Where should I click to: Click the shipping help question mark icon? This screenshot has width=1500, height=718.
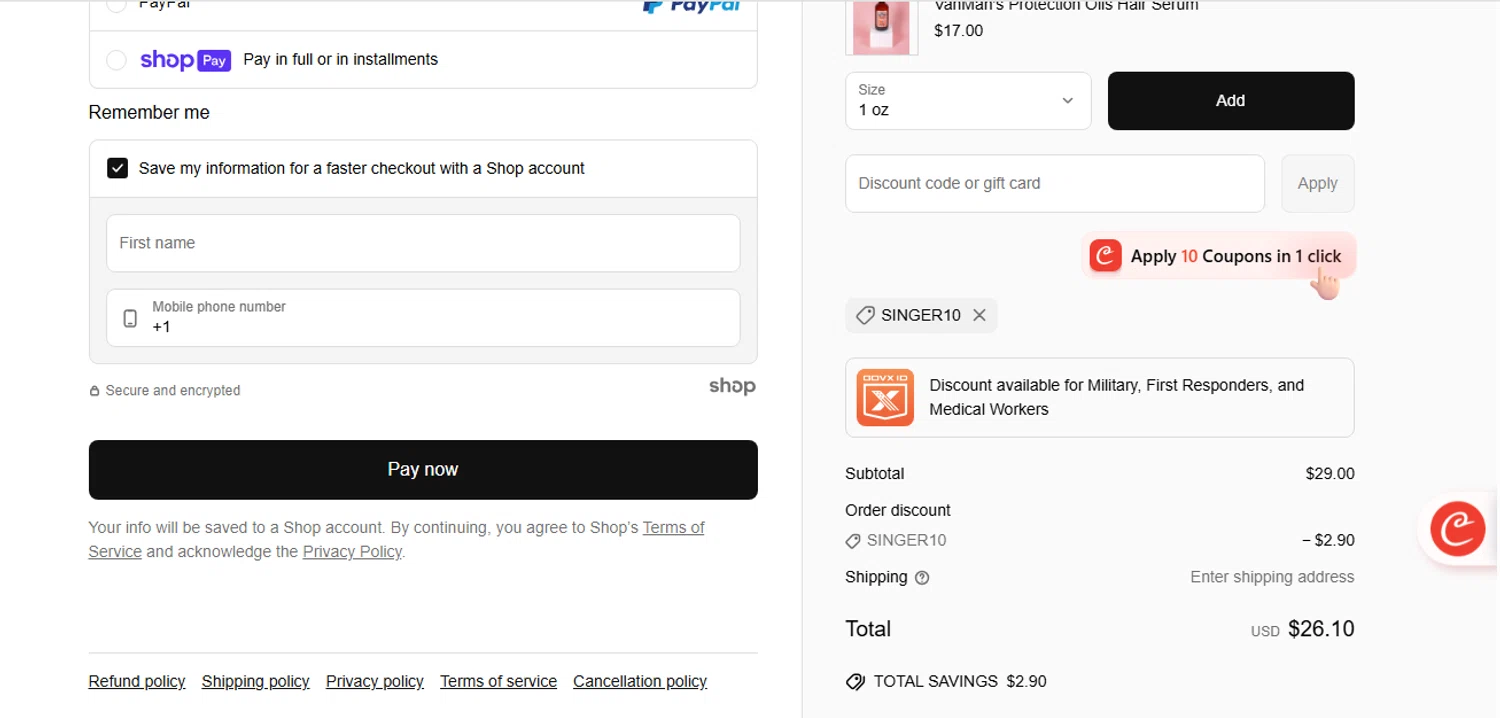pyautogui.click(x=922, y=578)
